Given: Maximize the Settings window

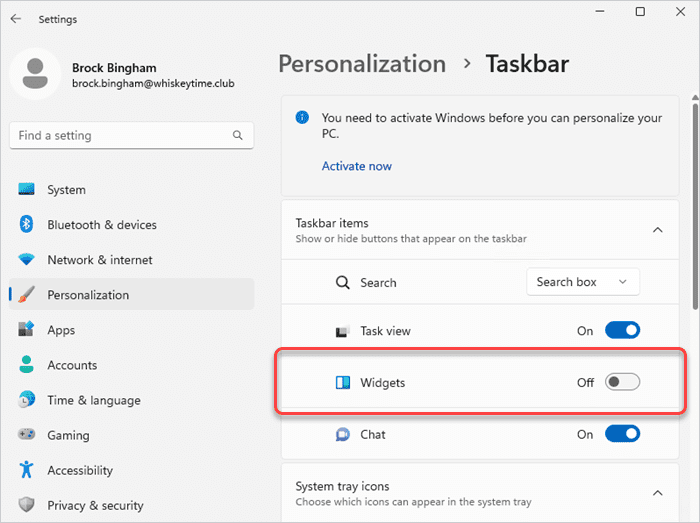Looking at the screenshot, I should [x=640, y=12].
